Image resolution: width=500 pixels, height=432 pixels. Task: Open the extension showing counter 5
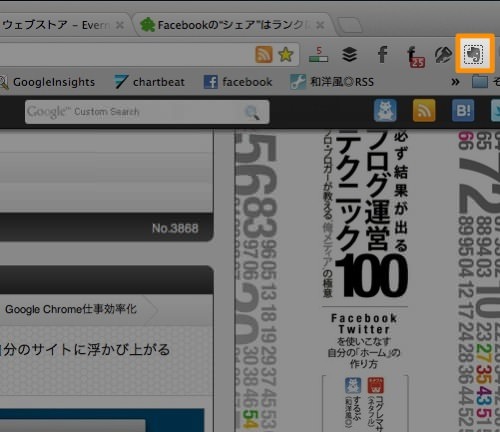tap(318, 55)
